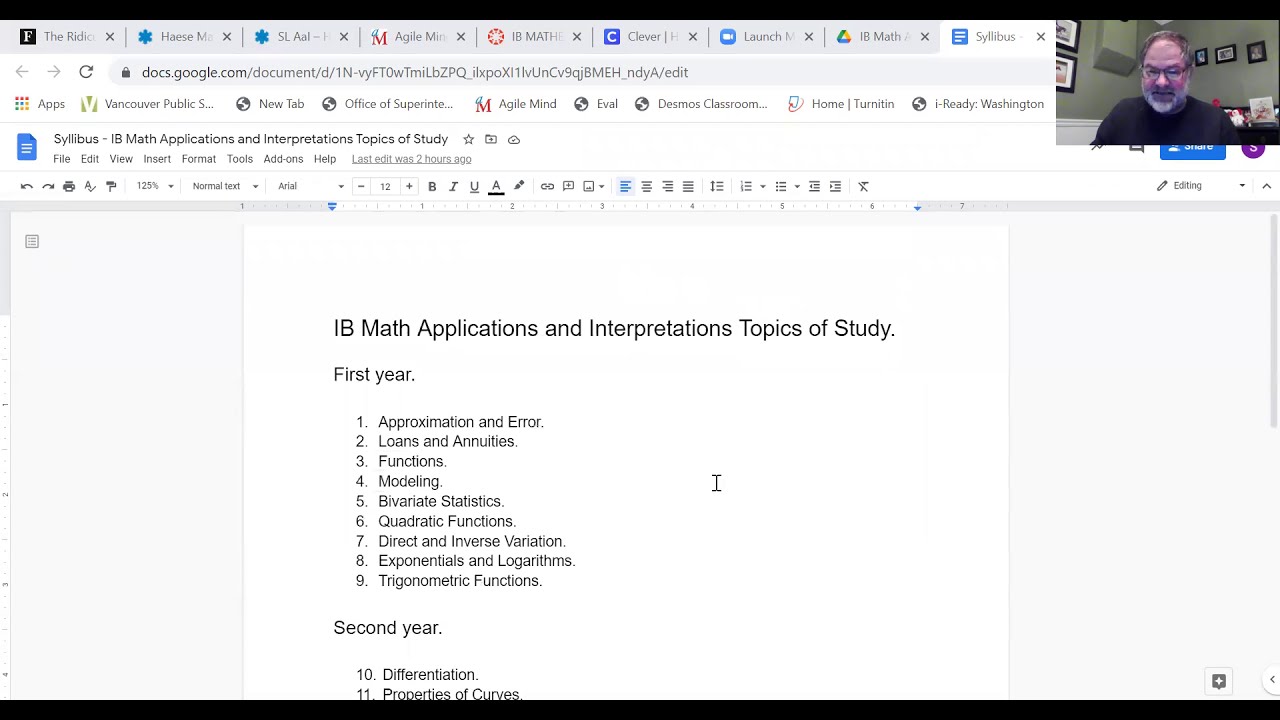The height and width of the screenshot is (720, 1280).
Task: Print the document with printer icon
Action: (69, 186)
